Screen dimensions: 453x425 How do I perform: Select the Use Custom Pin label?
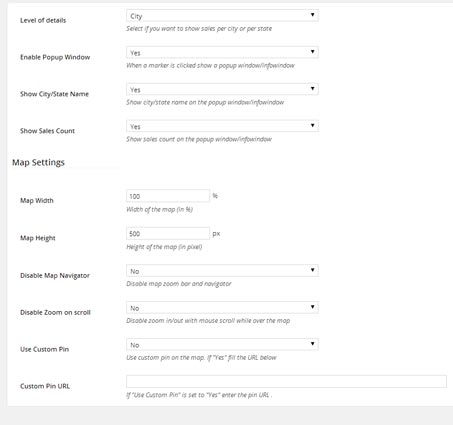[44, 349]
